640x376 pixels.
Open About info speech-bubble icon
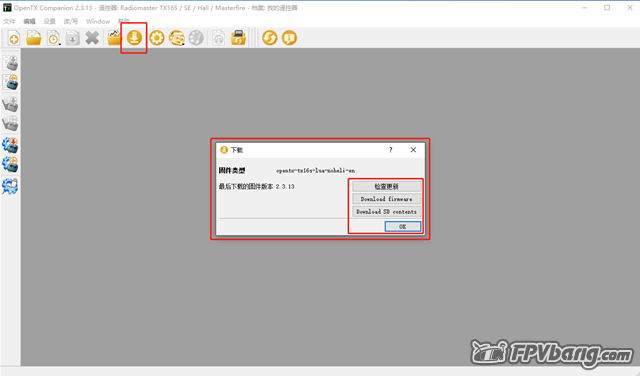point(289,38)
